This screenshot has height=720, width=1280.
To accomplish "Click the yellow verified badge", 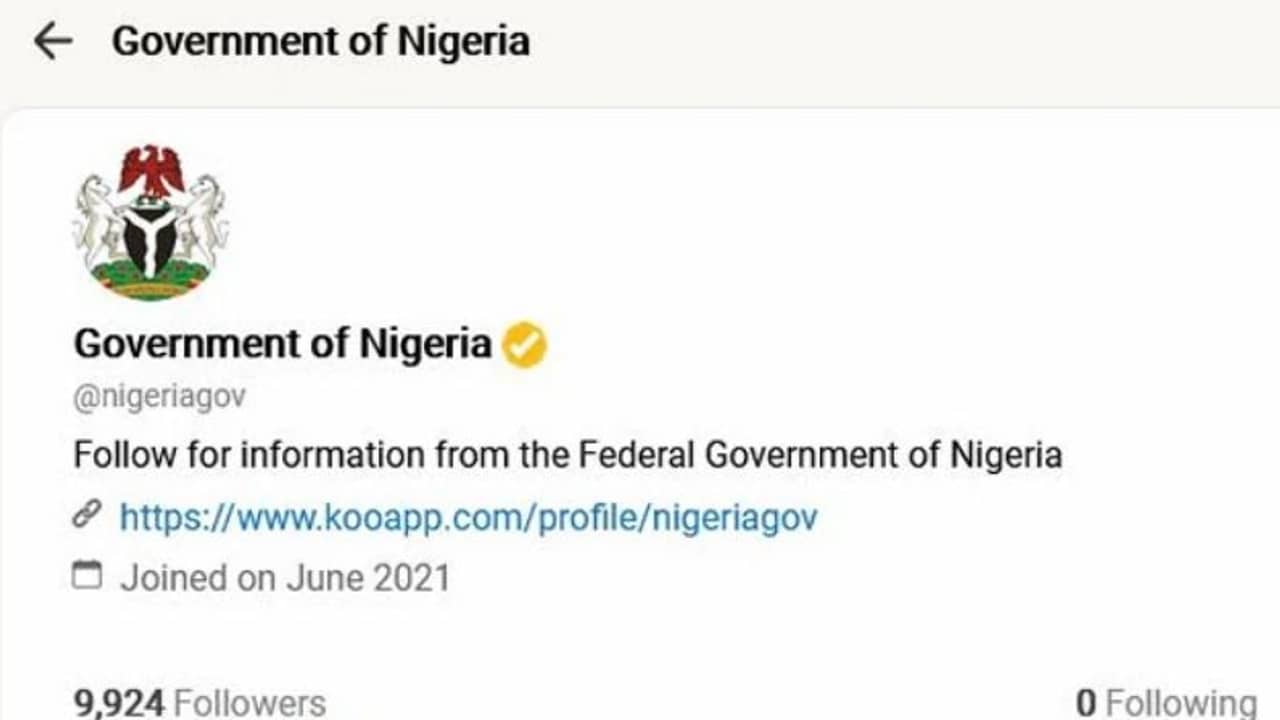I will 524,345.
